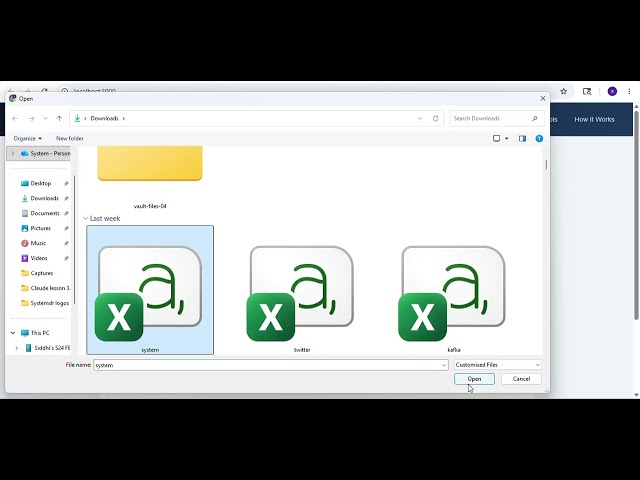Click How It Works in the webpage
The width and height of the screenshot is (640, 480).
coord(594,120)
